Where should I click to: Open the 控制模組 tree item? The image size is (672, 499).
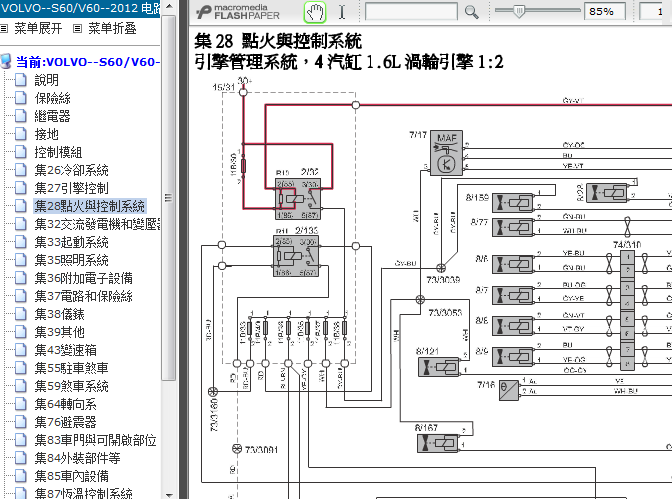coord(58,152)
